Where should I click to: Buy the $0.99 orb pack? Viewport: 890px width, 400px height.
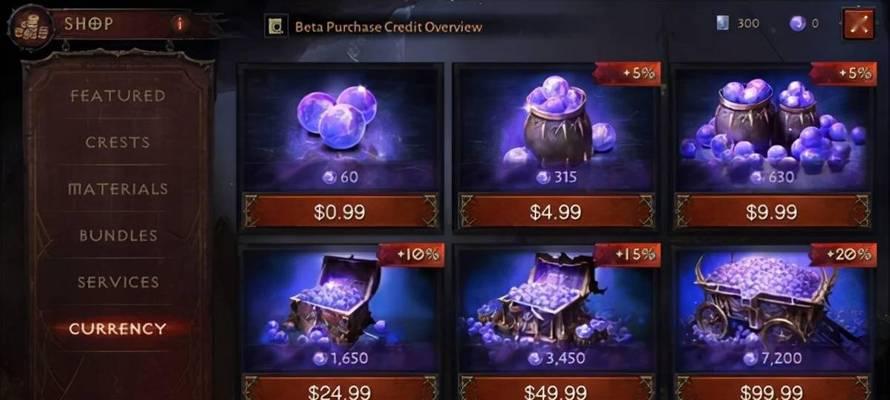coord(341,212)
